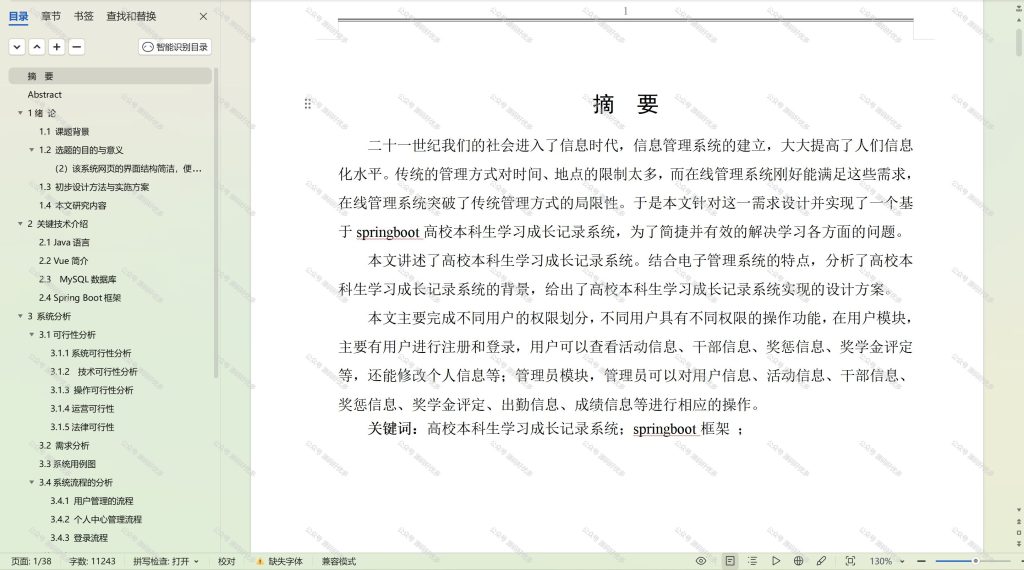Go to 3.1.3 操作可行性分析
This screenshot has width=1024, height=570.
[92, 390]
